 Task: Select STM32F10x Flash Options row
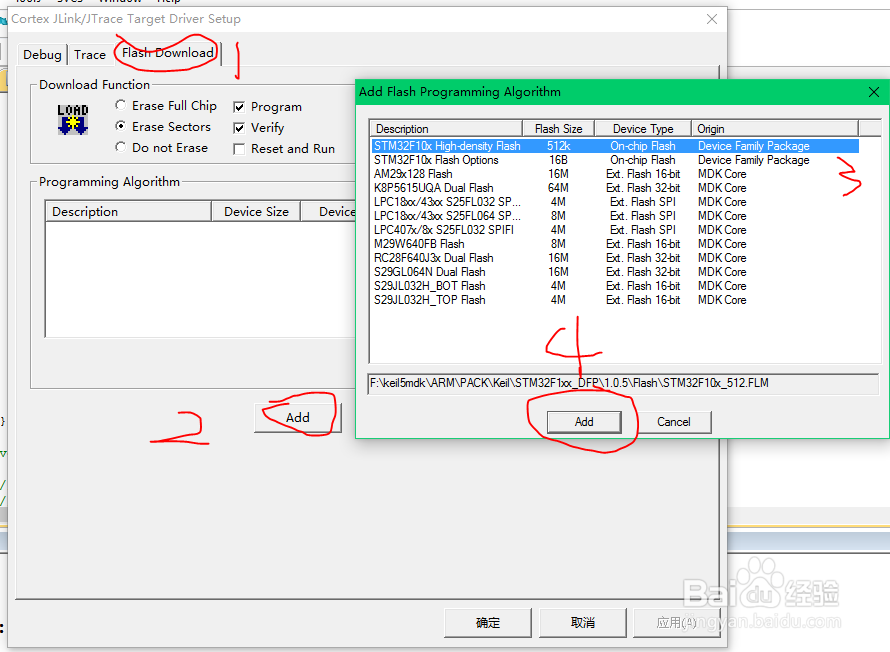click(615, 160)
